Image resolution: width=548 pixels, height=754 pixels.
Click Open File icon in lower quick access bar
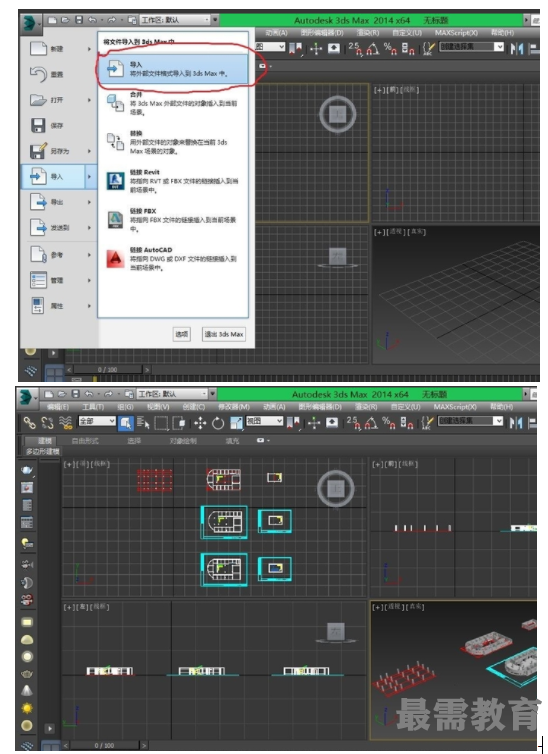pyautogui.click(x=62, y=394)
